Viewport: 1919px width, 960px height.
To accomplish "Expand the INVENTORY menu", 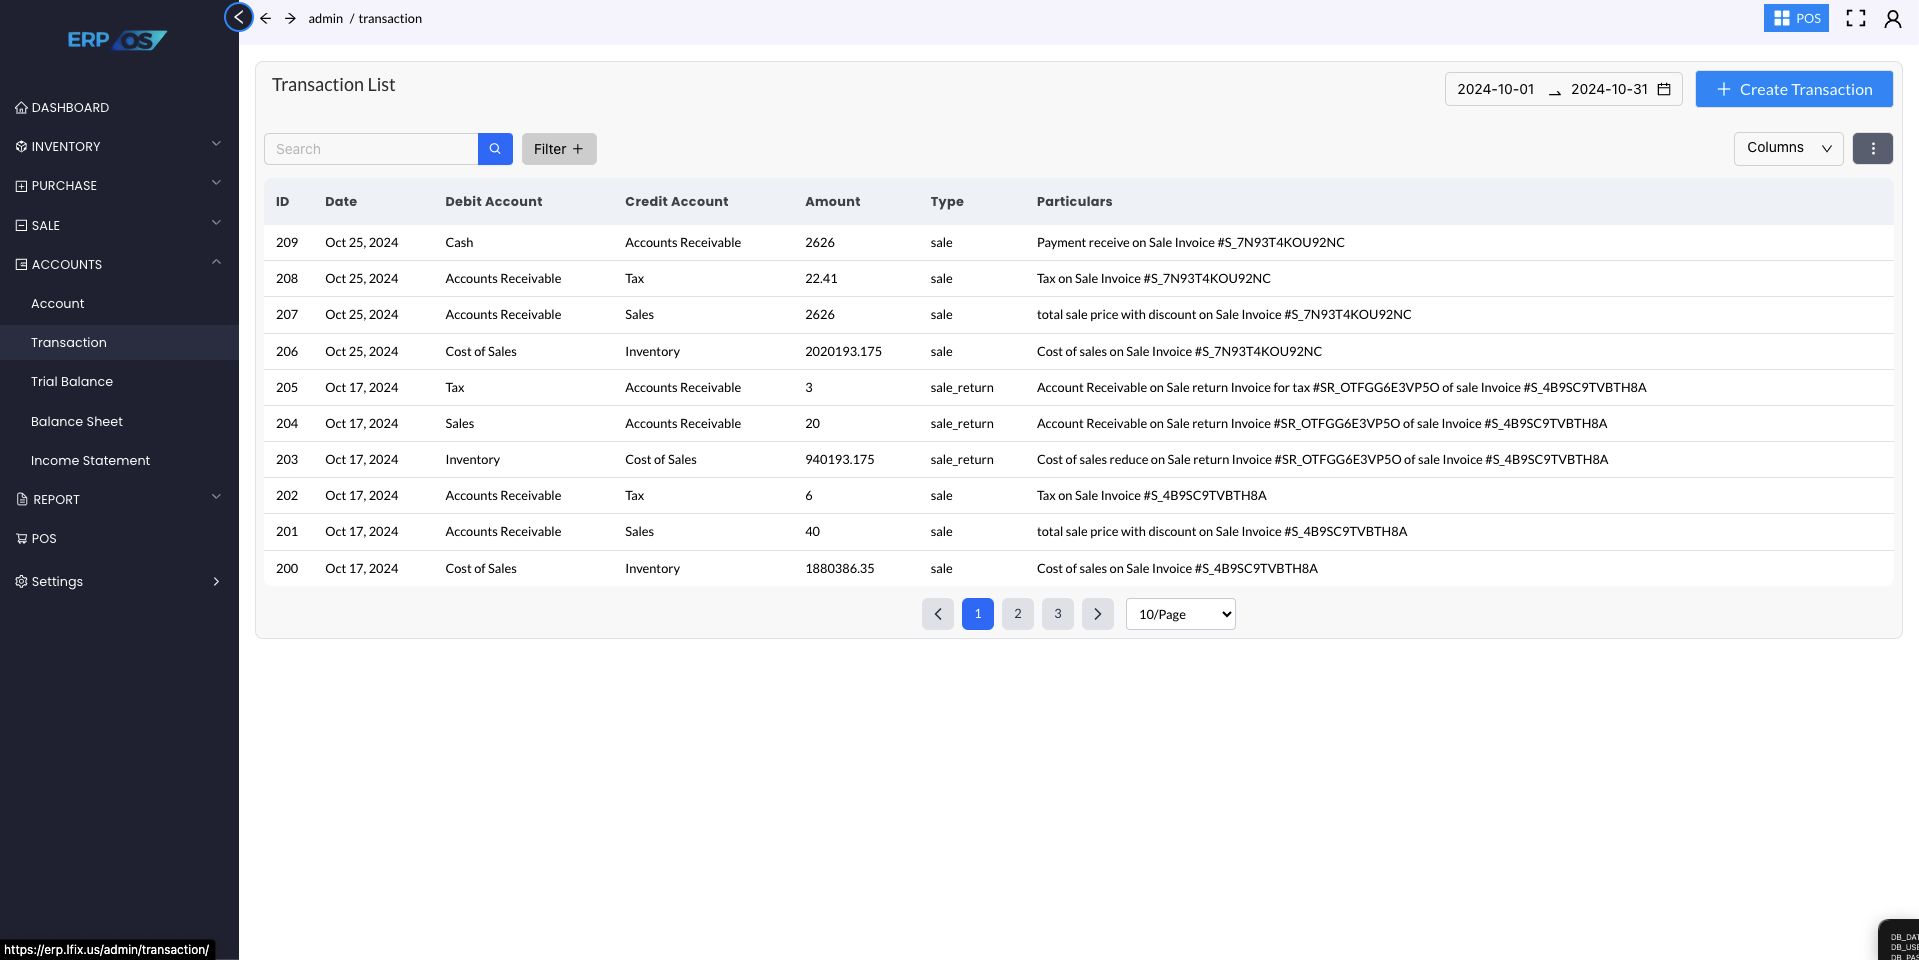I will pos(119,146).
